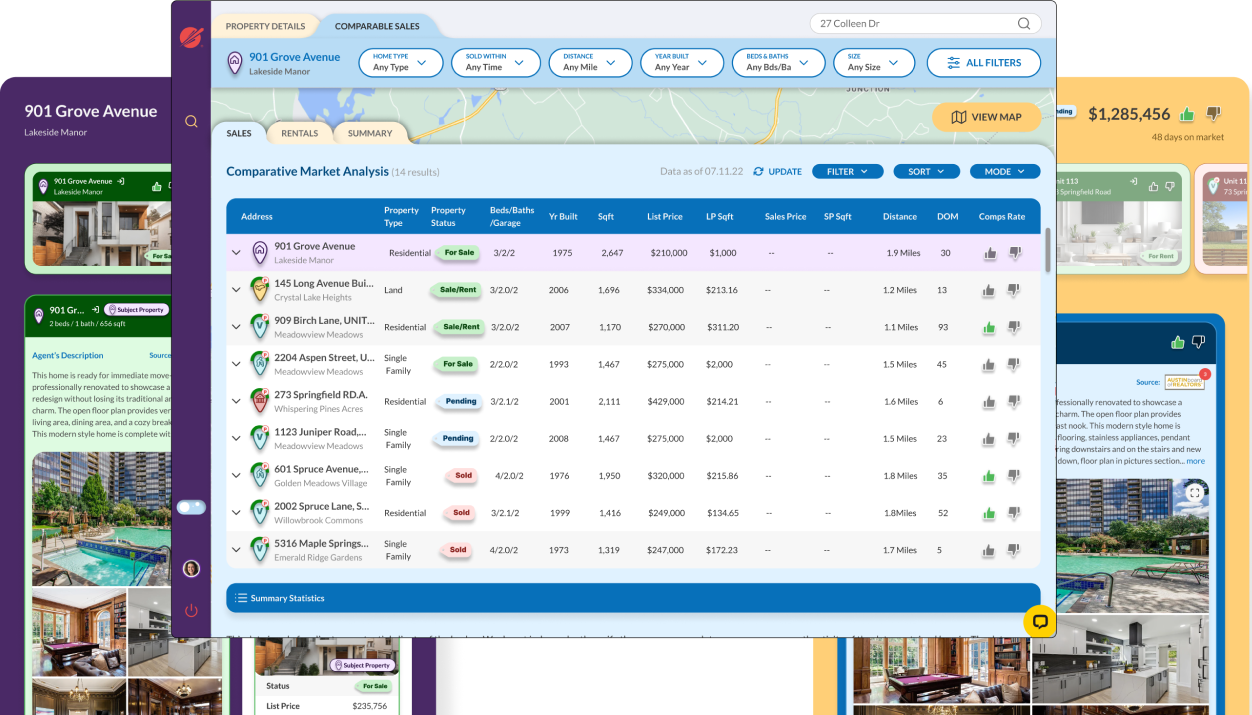The height and width of the screenshot is (715, 1252).
Task: Click the refresh icon next to UPDATE
Action: pyautogui.click(x=760, y=171)
